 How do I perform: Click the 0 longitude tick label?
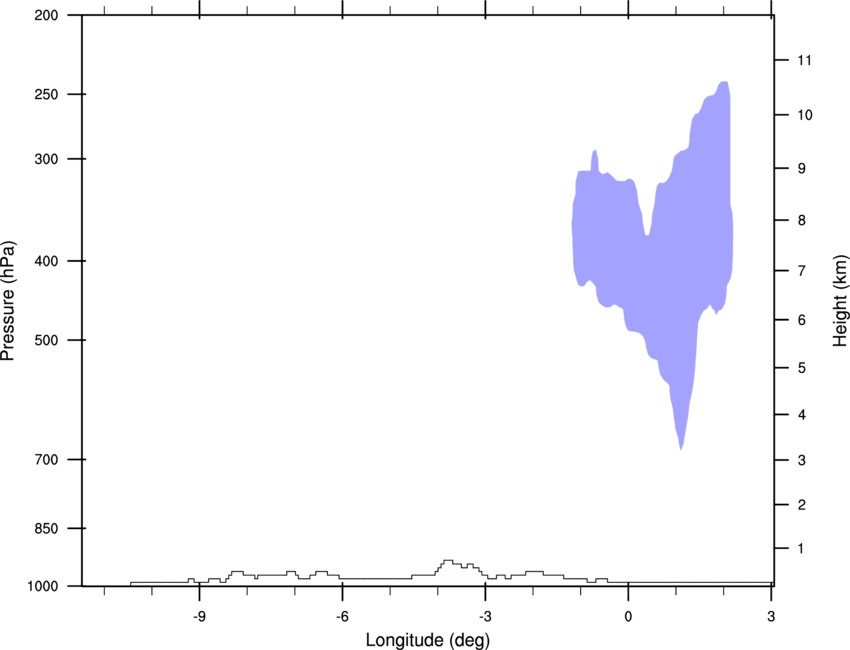tap(628, 617)
